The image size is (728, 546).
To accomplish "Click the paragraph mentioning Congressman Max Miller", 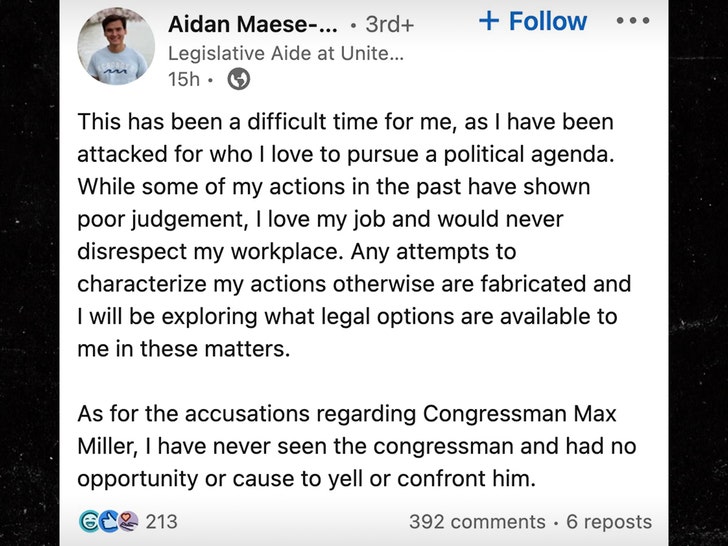I will 355,446.
